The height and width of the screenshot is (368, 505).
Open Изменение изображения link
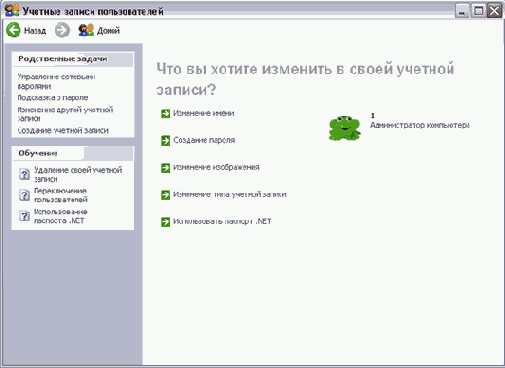tap(216, 167)
